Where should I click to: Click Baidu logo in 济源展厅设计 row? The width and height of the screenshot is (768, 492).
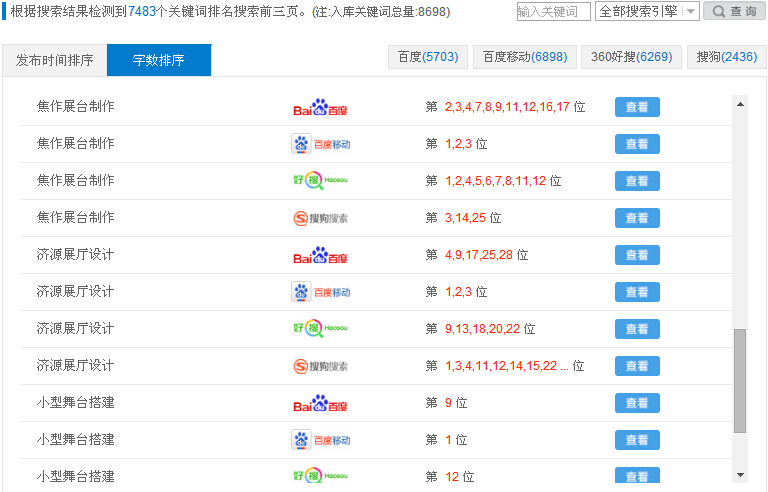(320, 255)
